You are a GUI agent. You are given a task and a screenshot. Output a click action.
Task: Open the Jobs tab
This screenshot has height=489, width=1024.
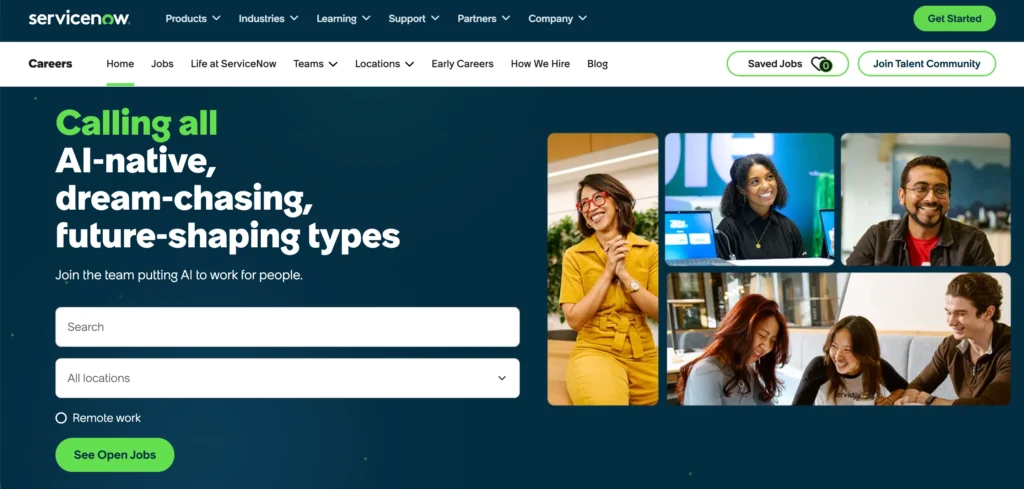pos(162,64)
